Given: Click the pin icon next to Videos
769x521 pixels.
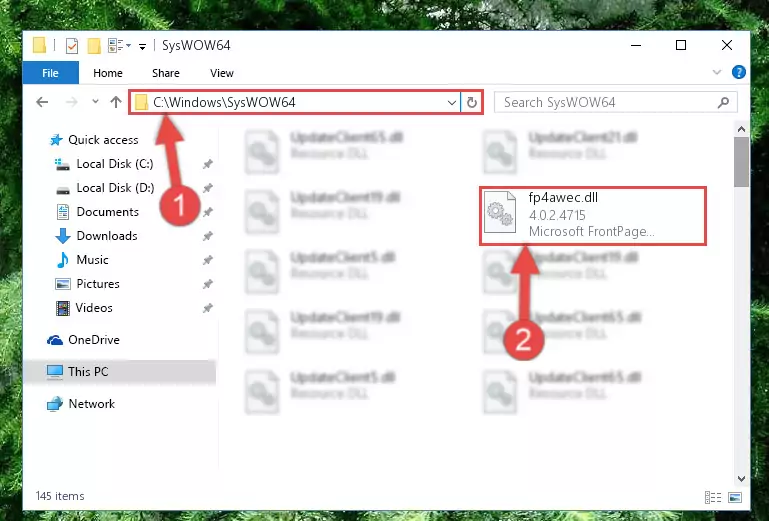Looking at the screenshot, I should click(208, 308).
